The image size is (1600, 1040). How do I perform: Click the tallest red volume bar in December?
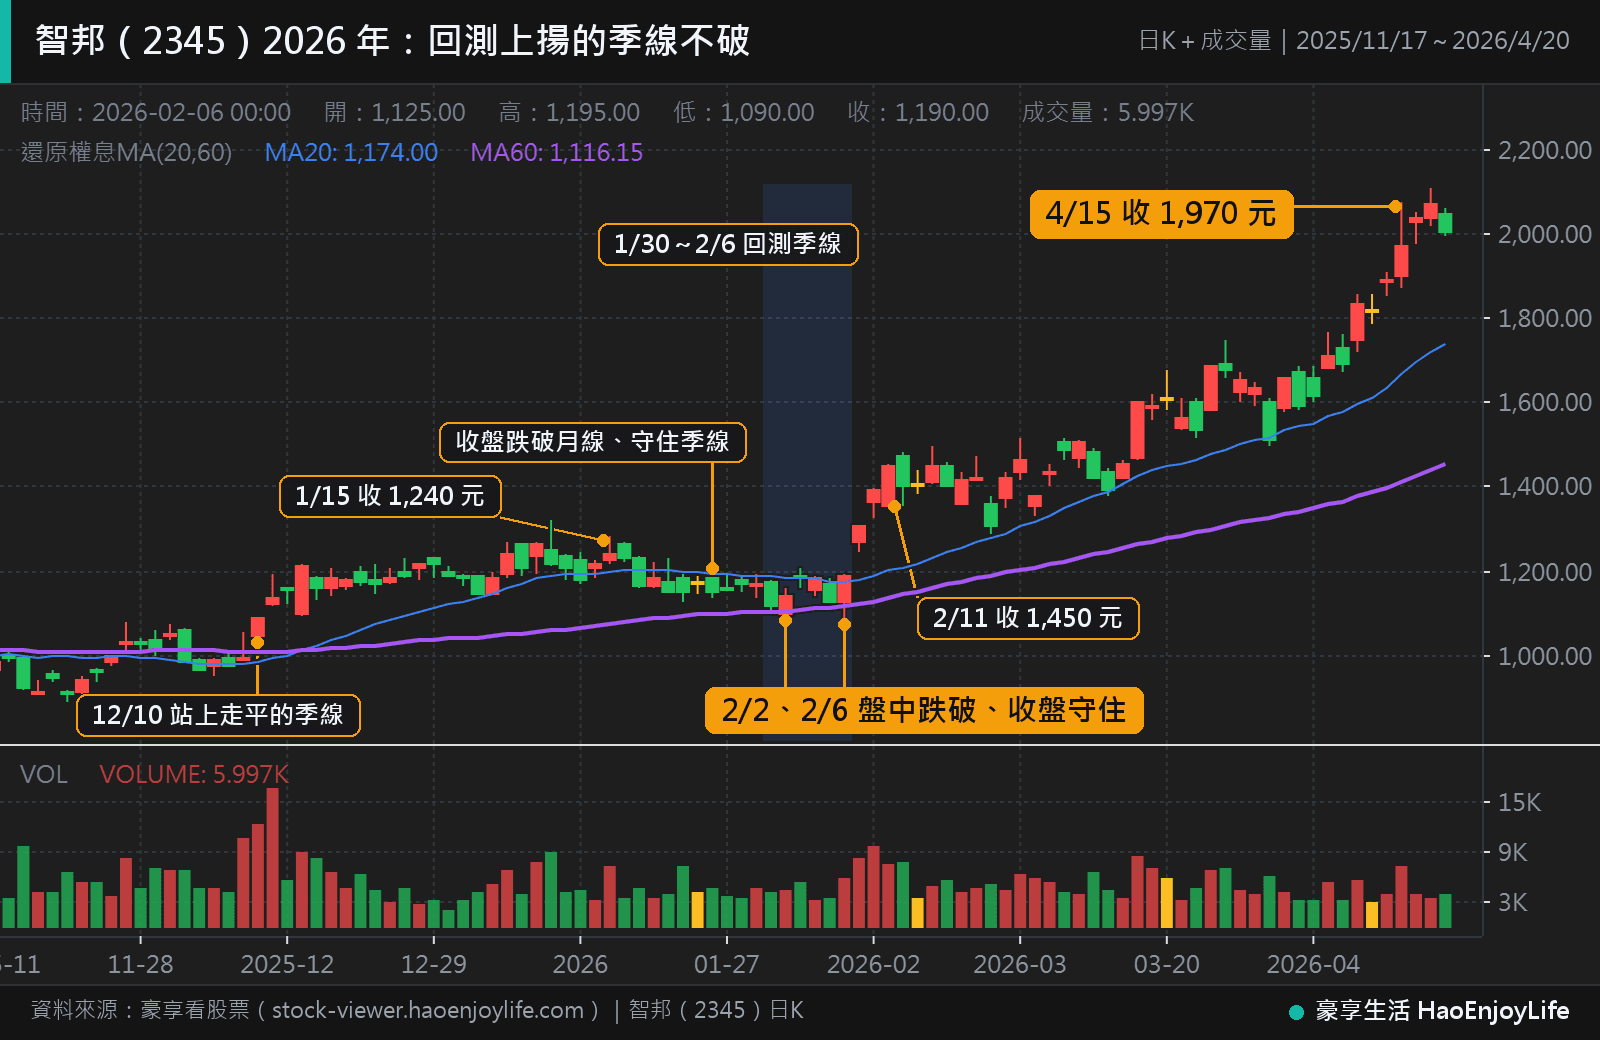pyautogui.click(x=272, y=858)
